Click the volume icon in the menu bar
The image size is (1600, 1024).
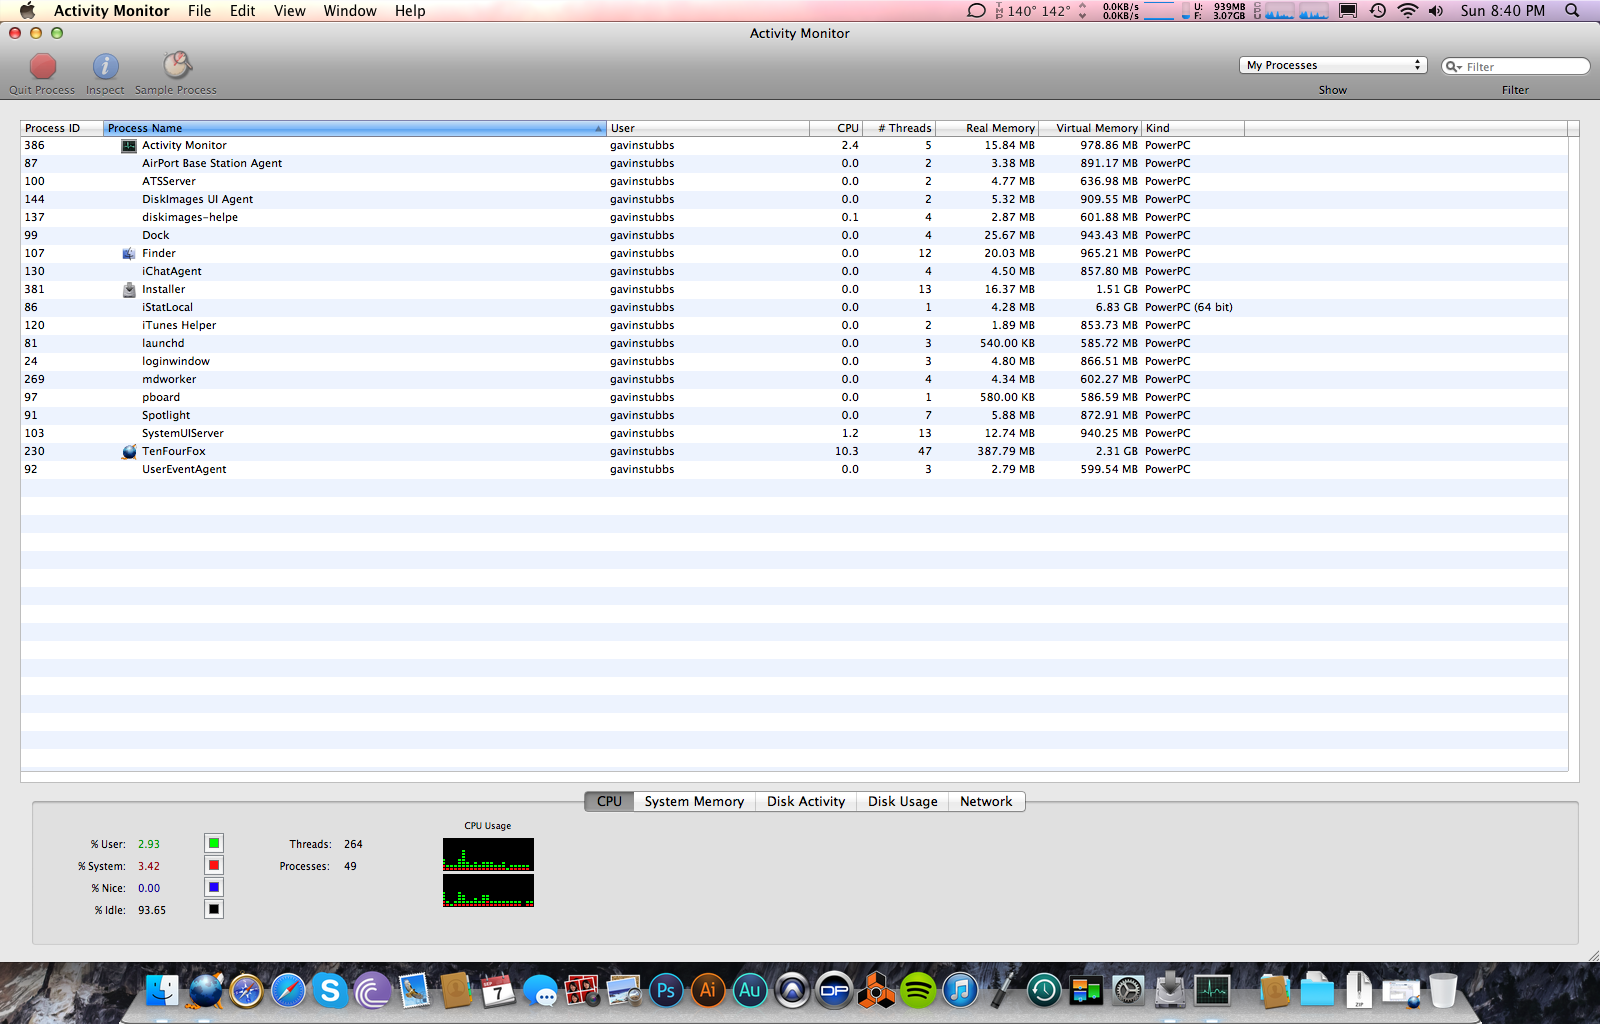1436,11
